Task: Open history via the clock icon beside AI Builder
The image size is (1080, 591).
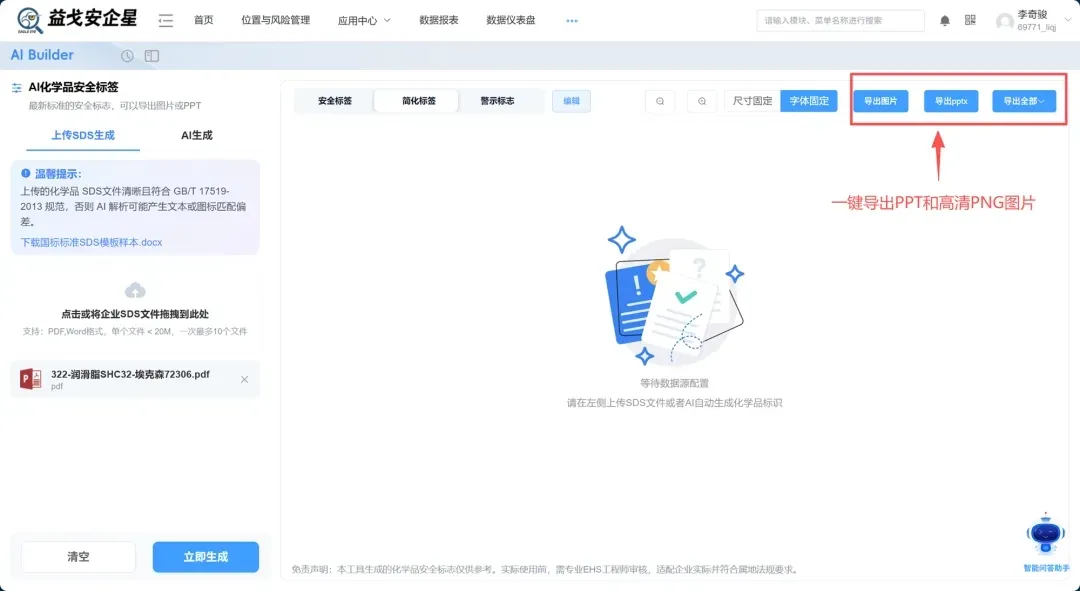Action: [x=127, y=56]
